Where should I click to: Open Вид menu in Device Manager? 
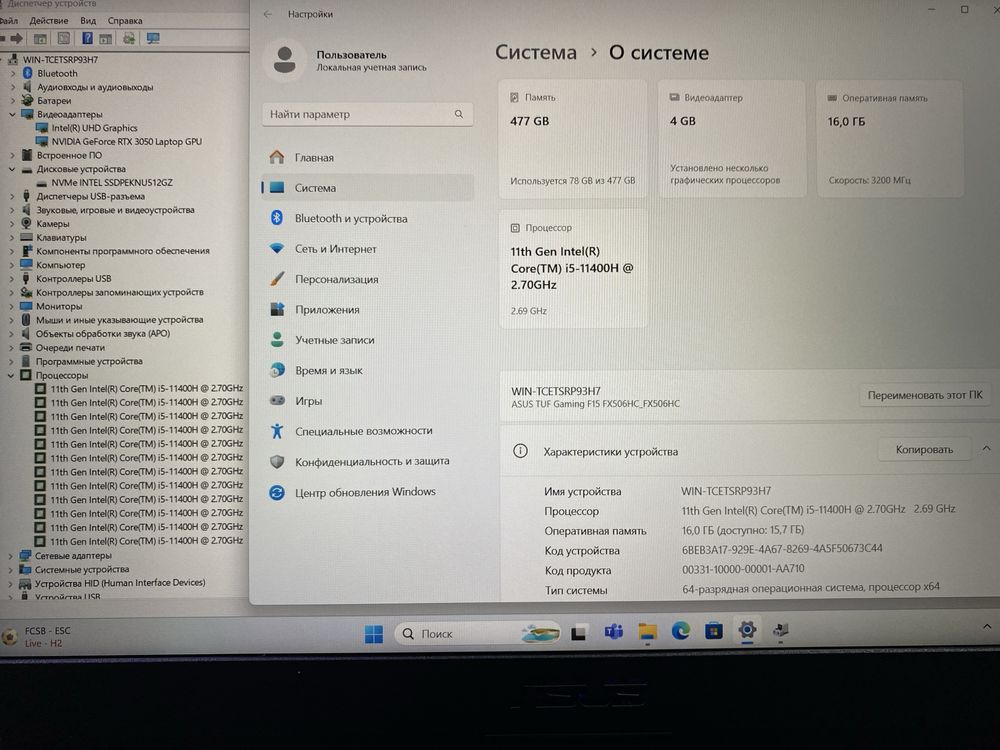88,20
